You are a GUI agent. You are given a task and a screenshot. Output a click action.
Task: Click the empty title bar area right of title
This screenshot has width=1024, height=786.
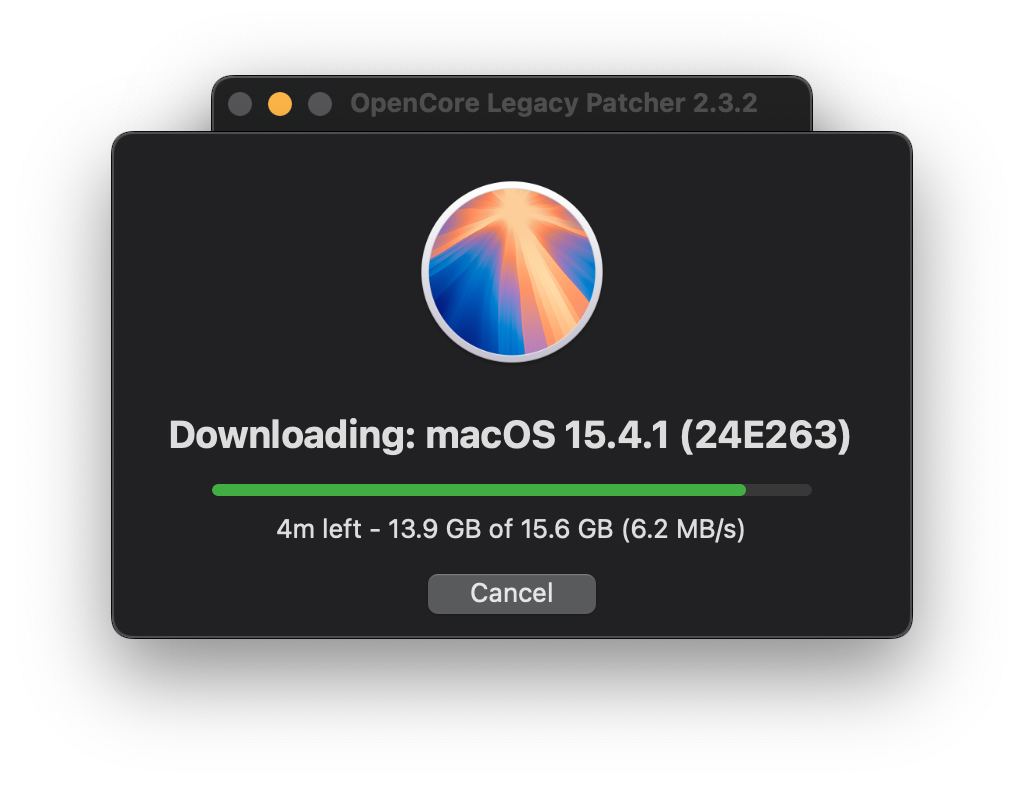point(784,103)
